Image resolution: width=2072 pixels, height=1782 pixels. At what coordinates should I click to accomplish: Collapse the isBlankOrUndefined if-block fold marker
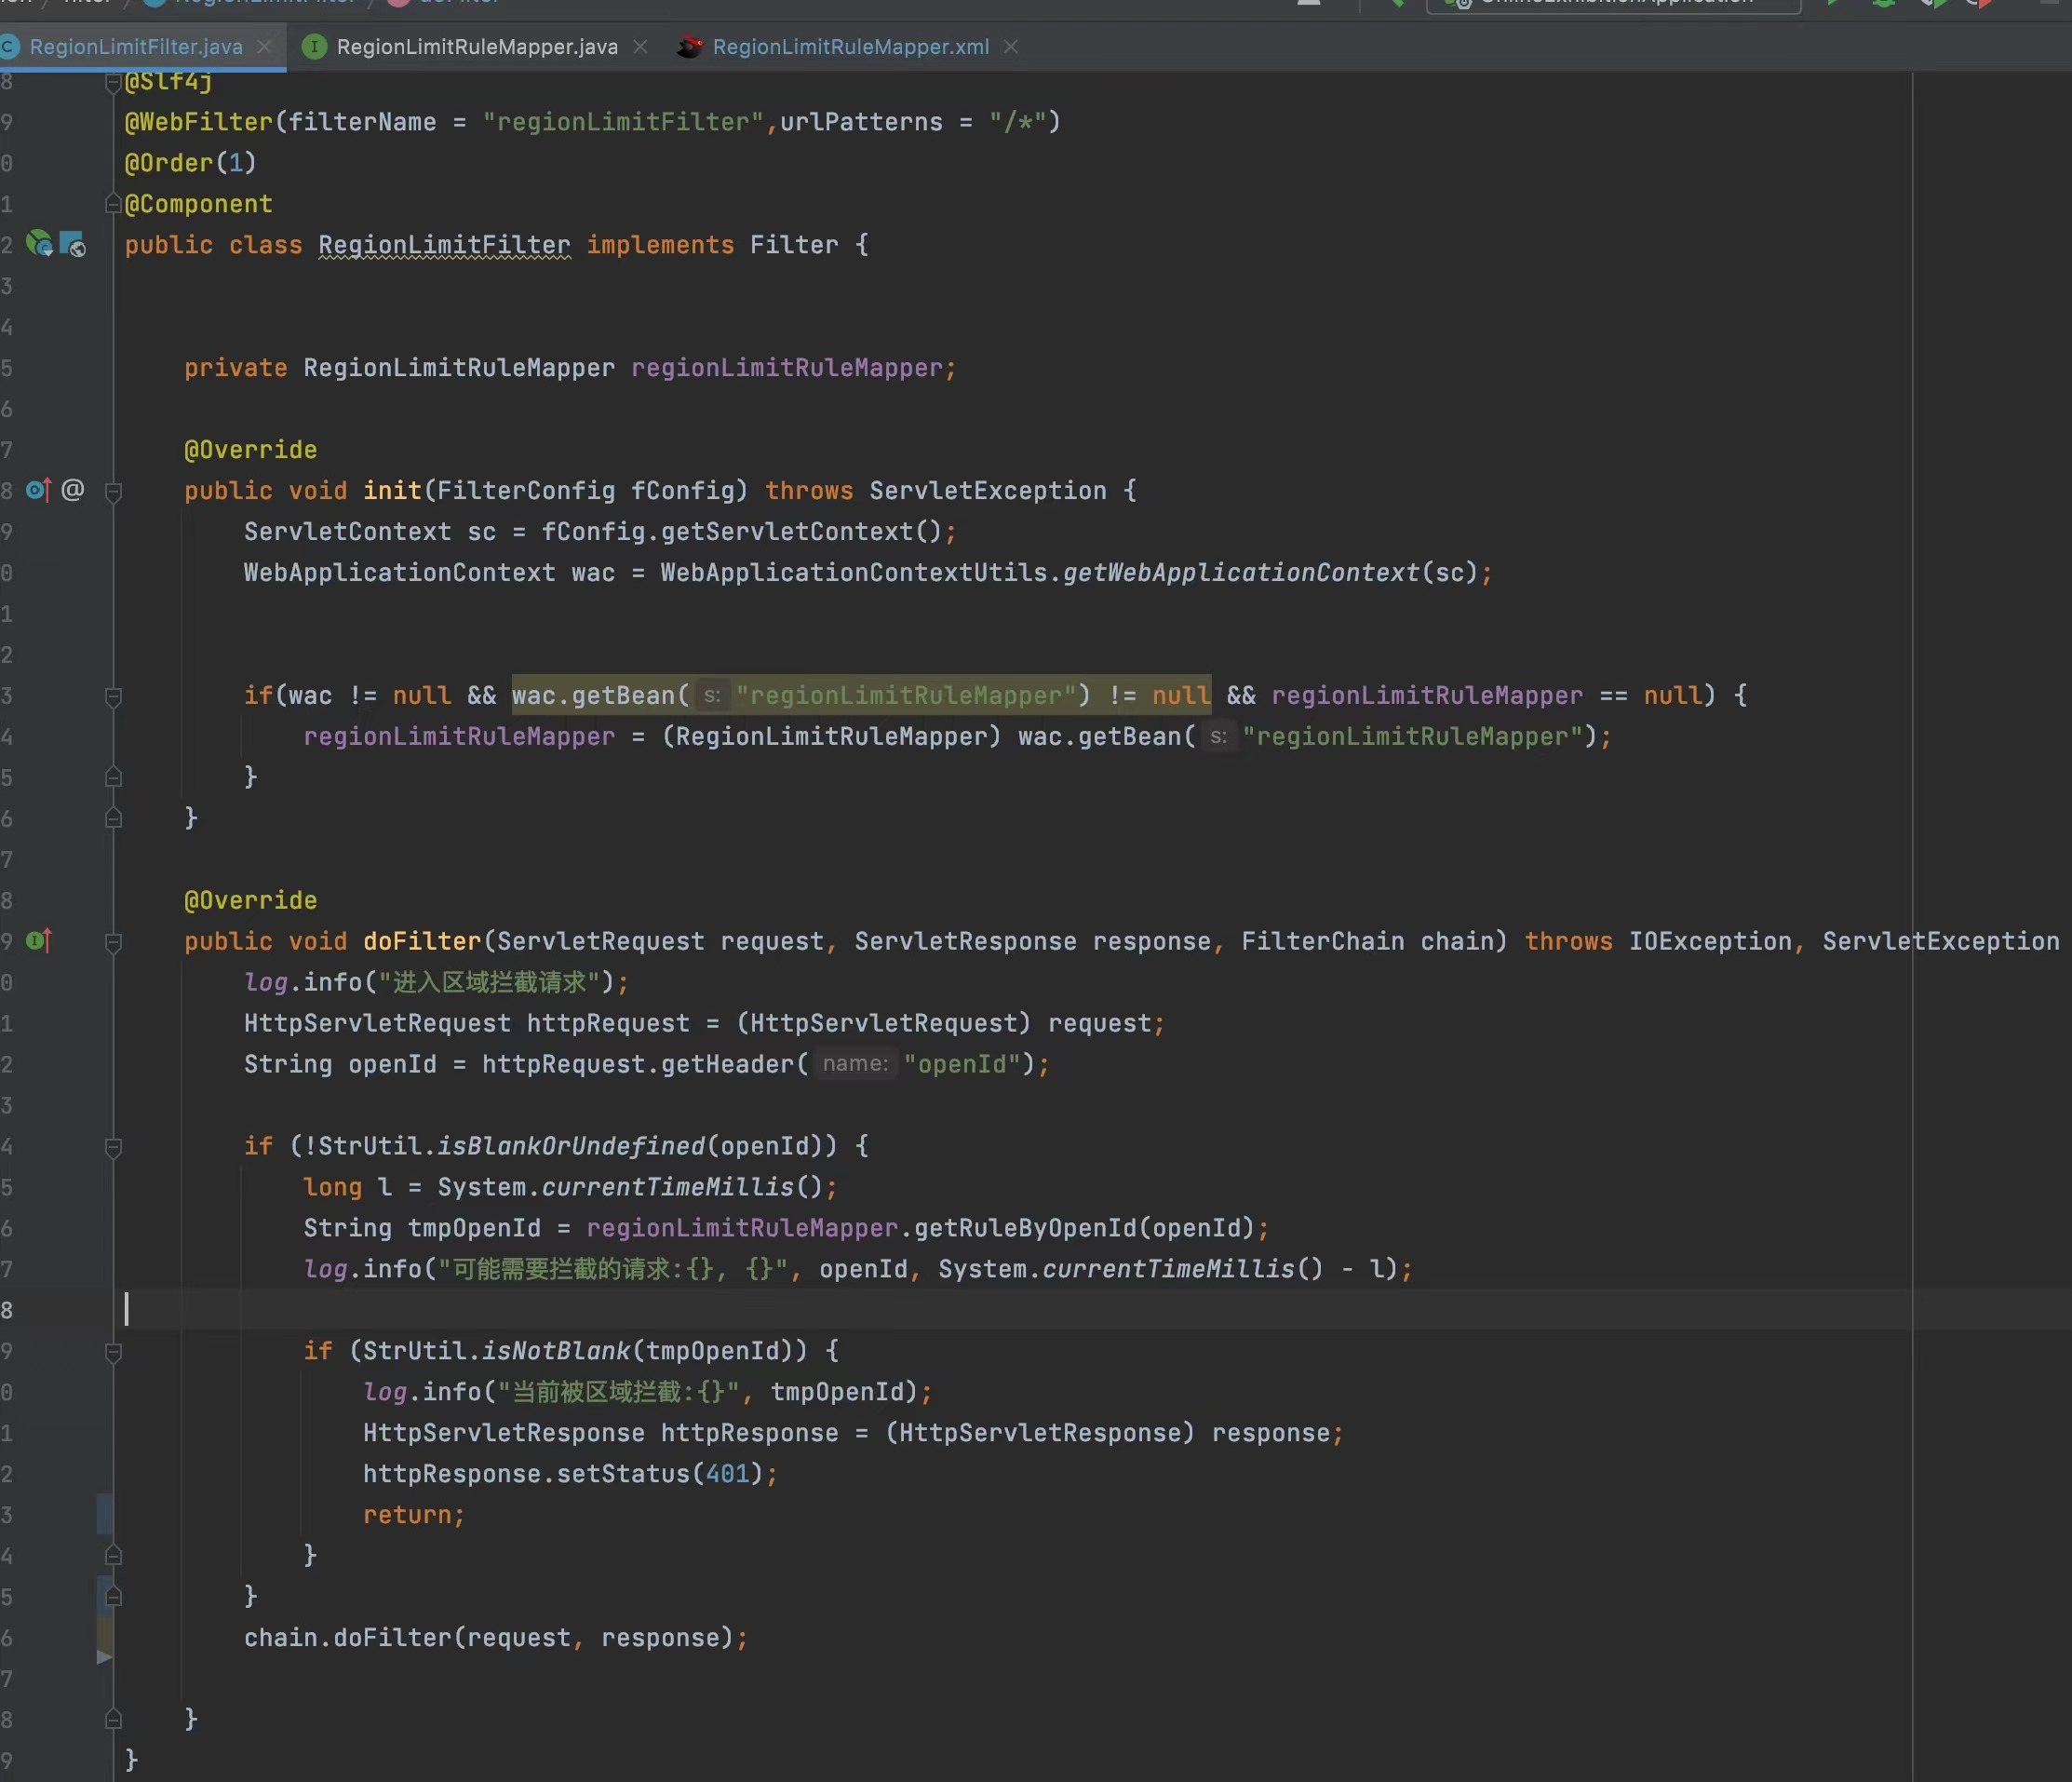click(113, 1147)
